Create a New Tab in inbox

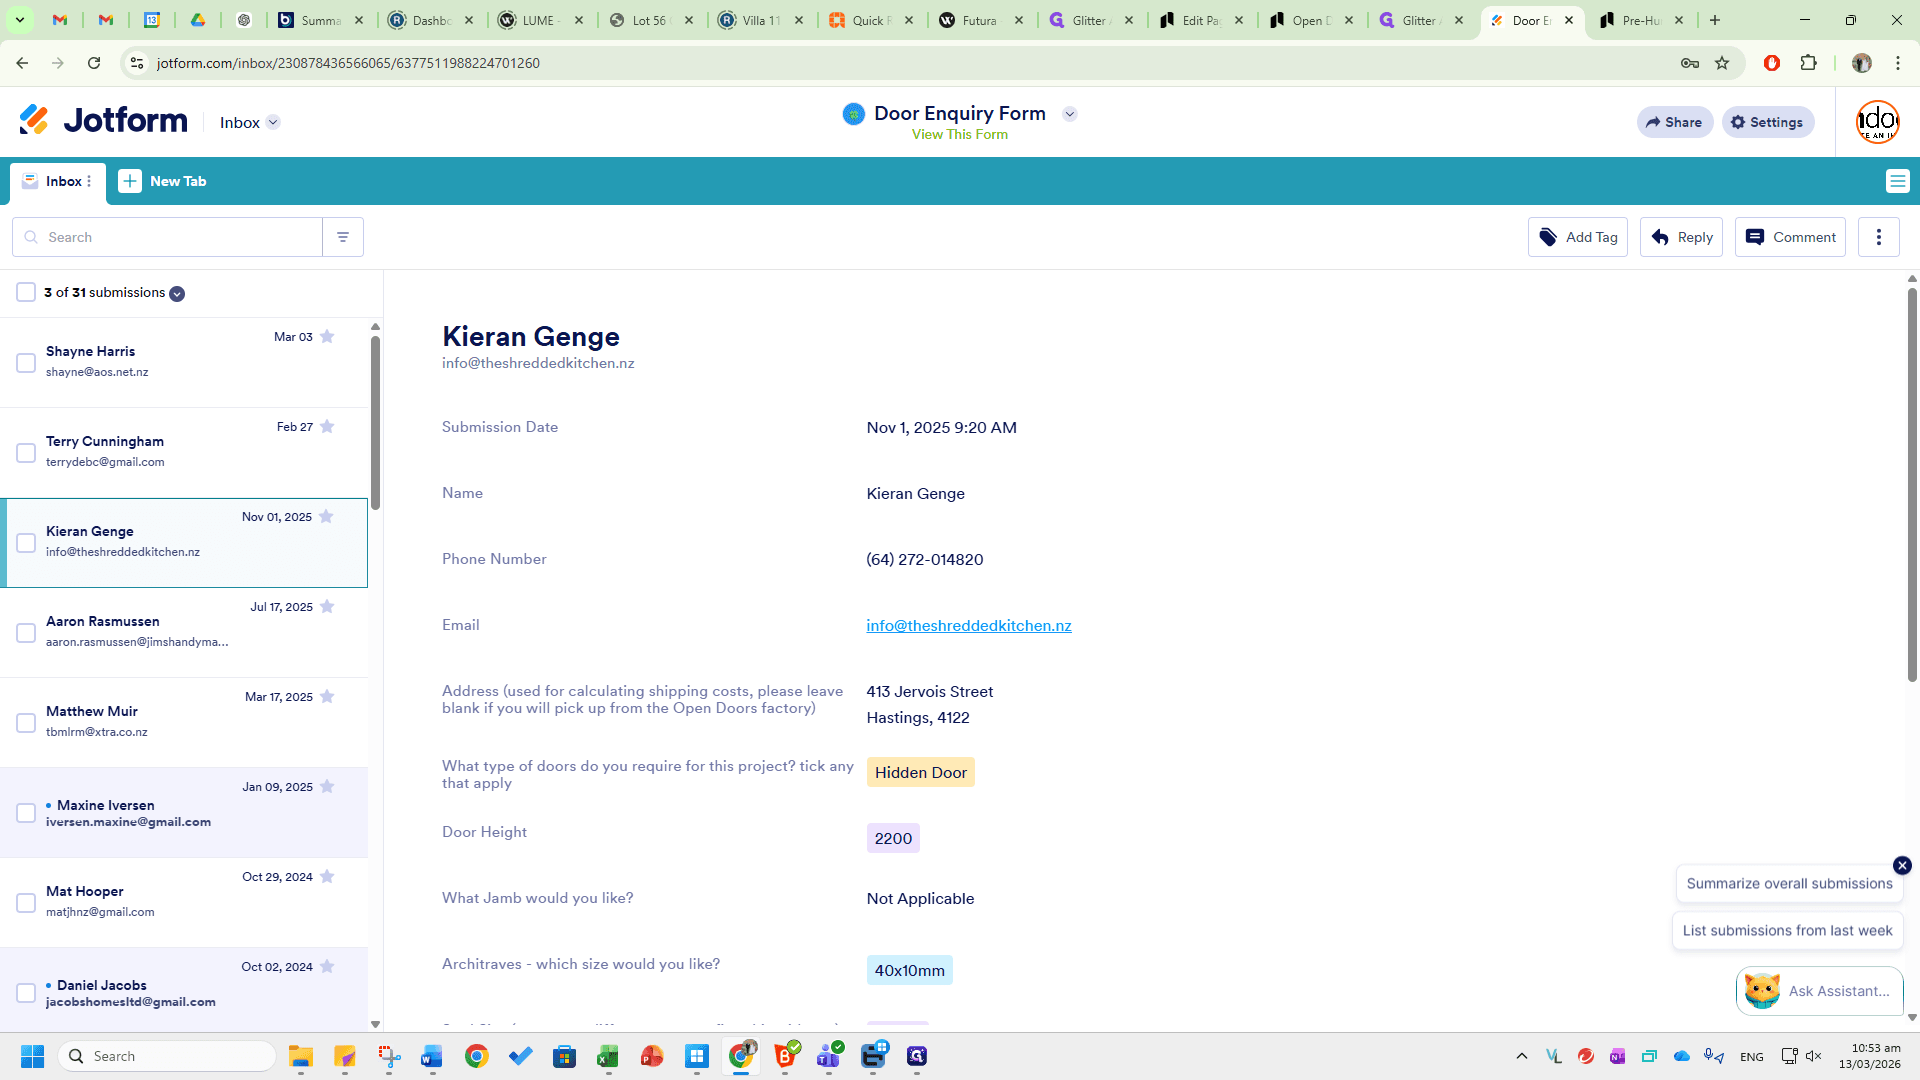[162, 181]
